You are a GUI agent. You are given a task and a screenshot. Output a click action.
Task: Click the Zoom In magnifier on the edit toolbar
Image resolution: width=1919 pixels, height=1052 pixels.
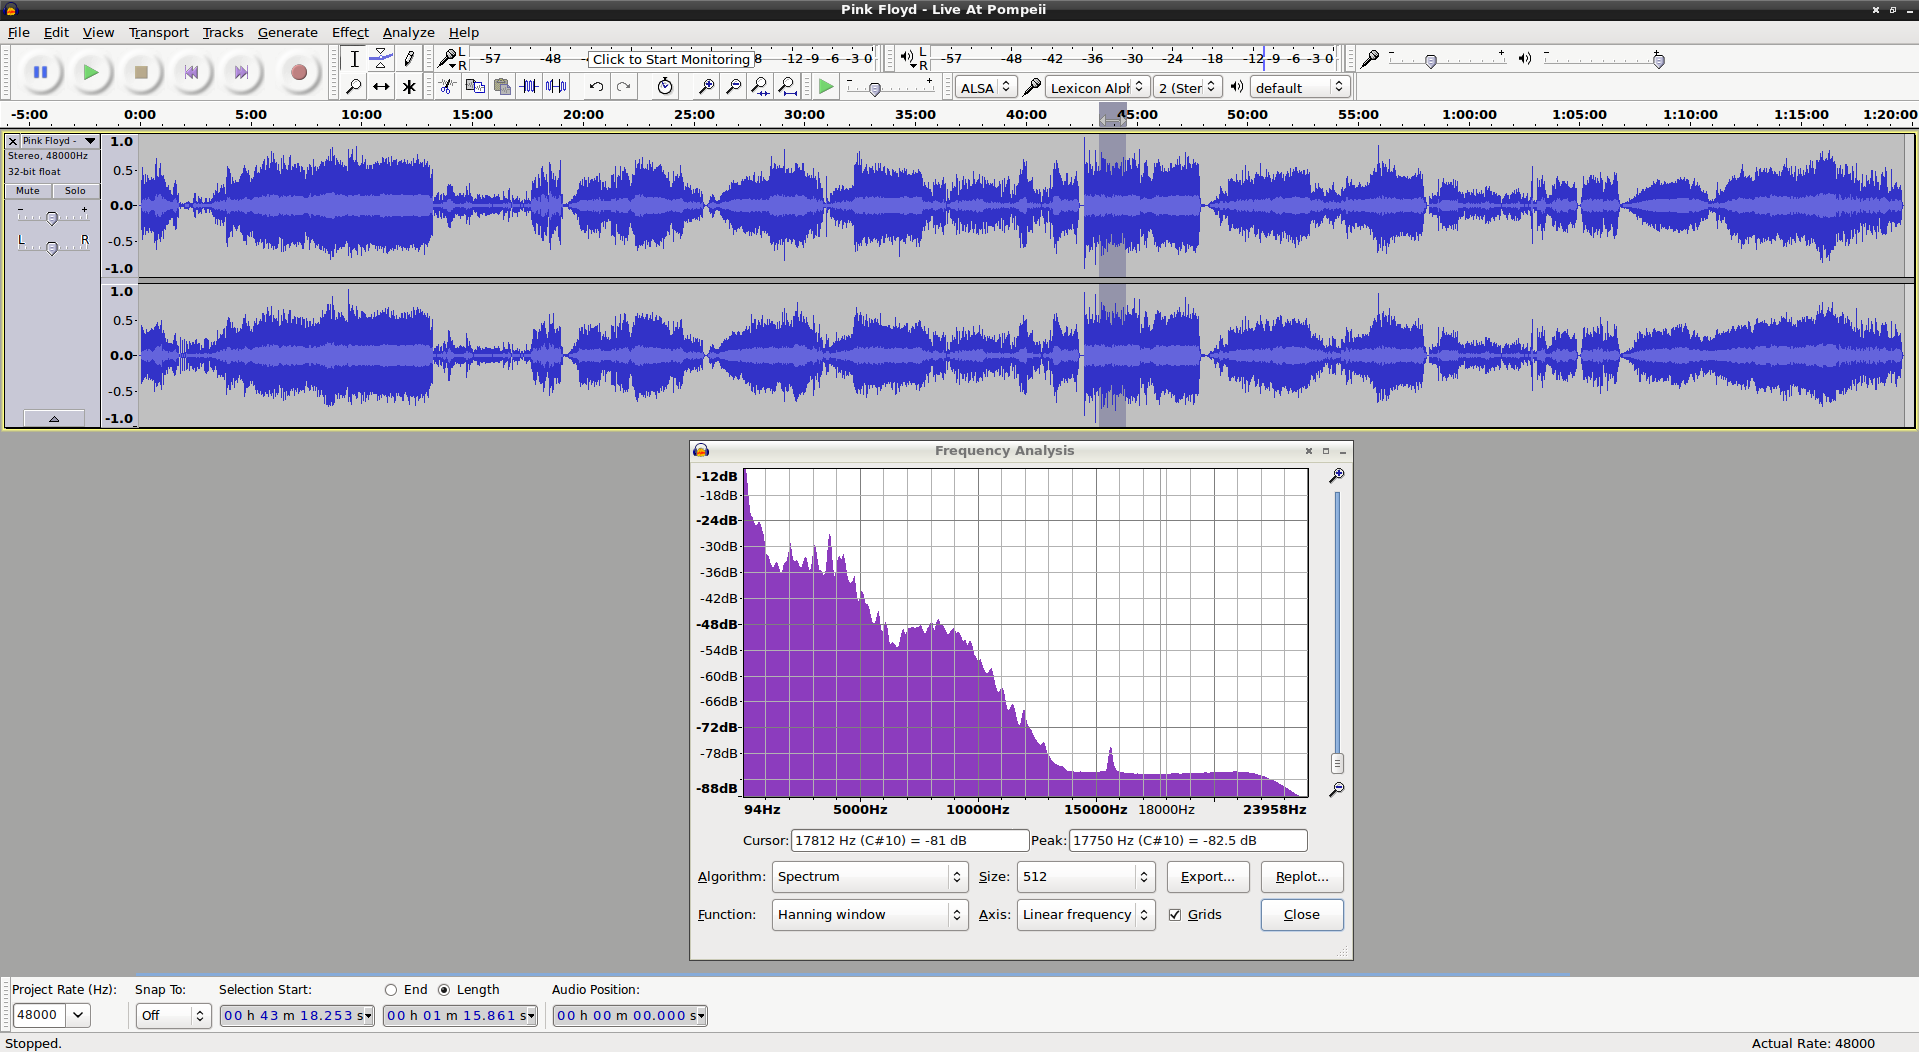(x=706, y=87)
